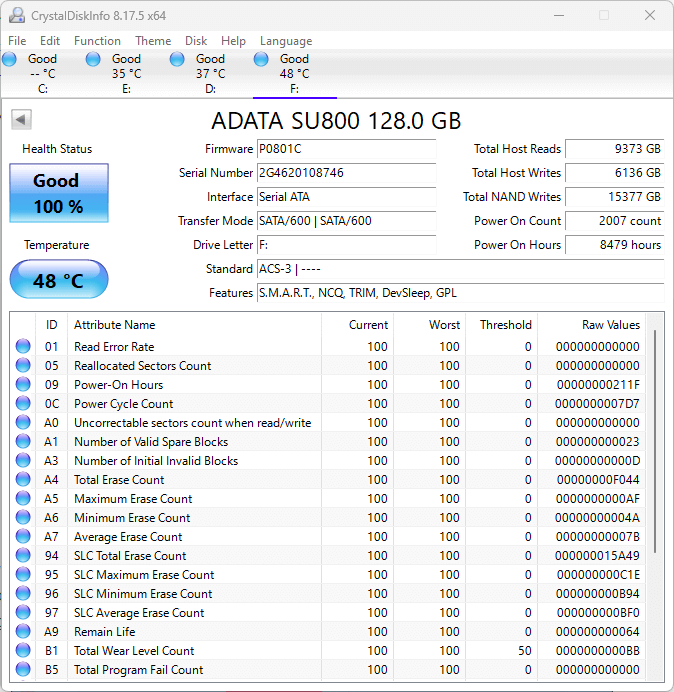This screenshot has width=674, height=692.
Task: Click the 48 °C temperature button
Action: [x=59, y=280]
